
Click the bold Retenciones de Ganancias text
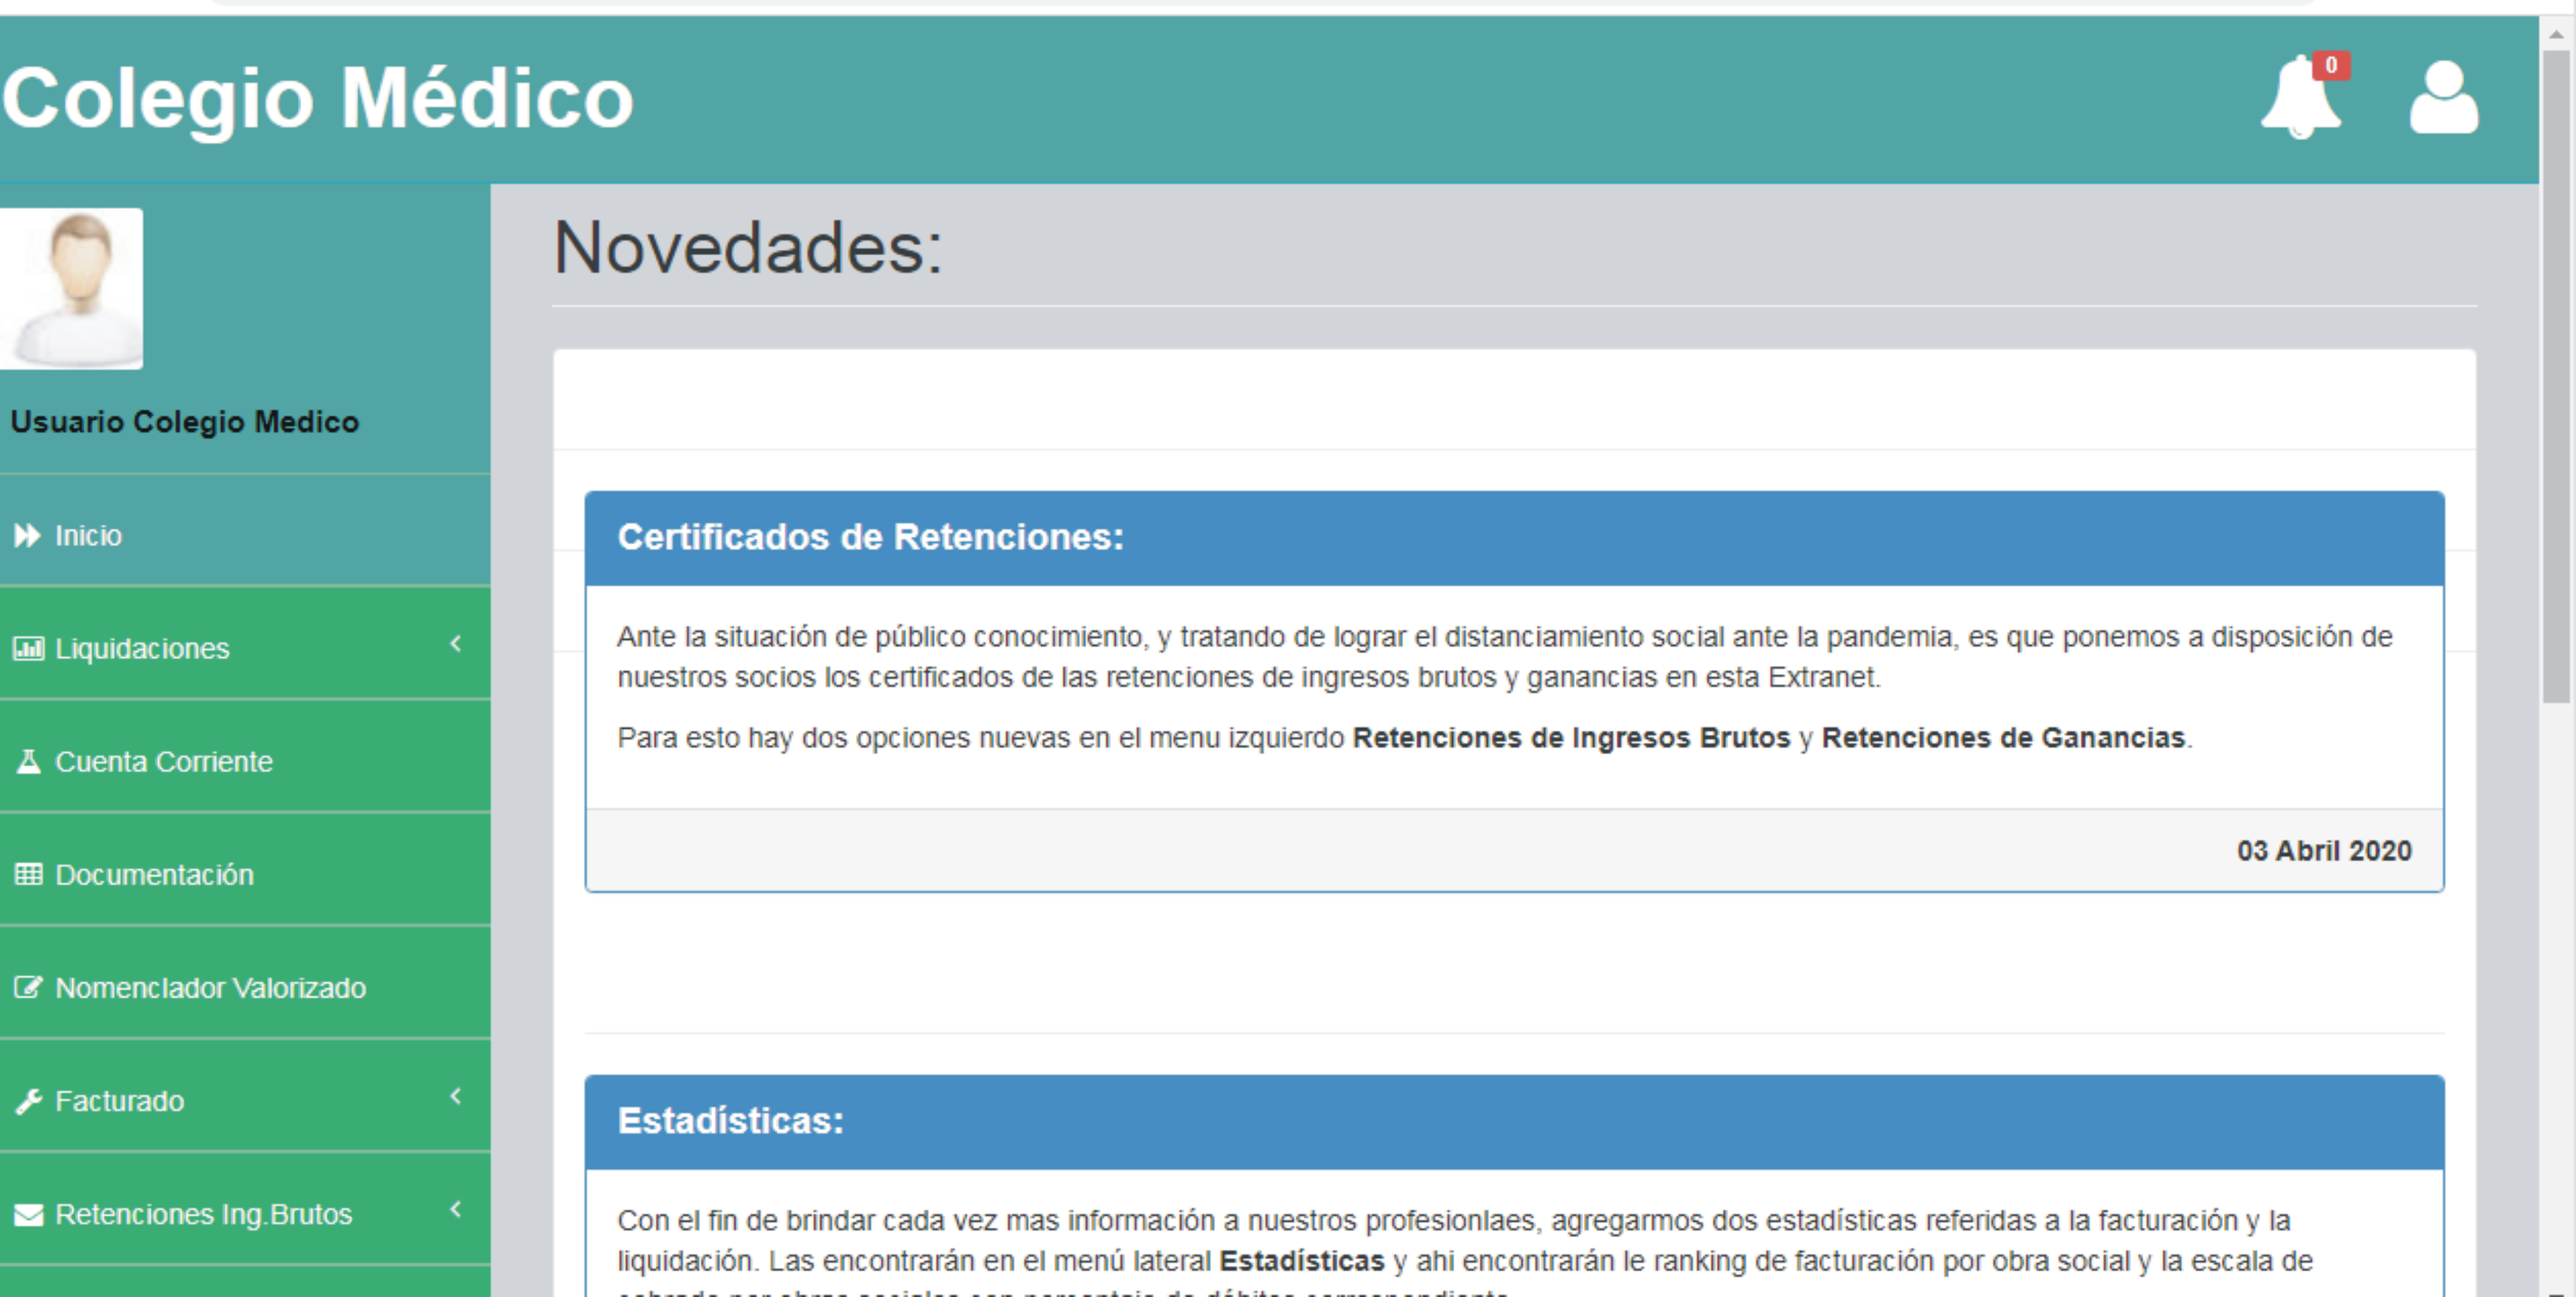point(2003,737)
